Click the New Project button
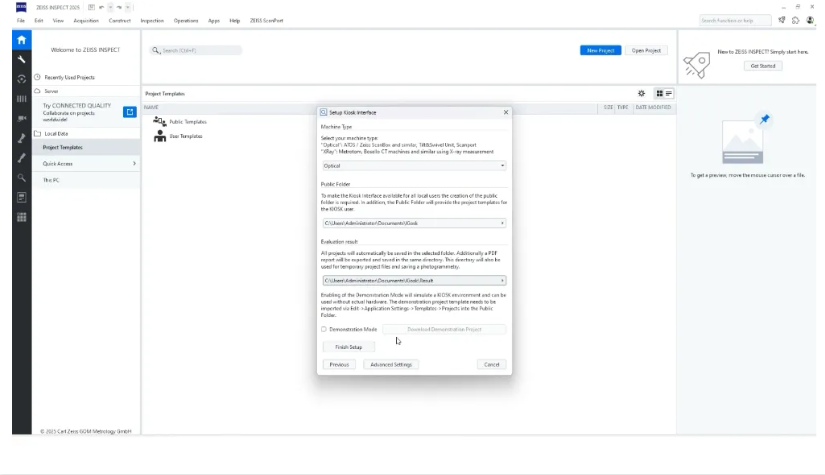 point(600,50)
